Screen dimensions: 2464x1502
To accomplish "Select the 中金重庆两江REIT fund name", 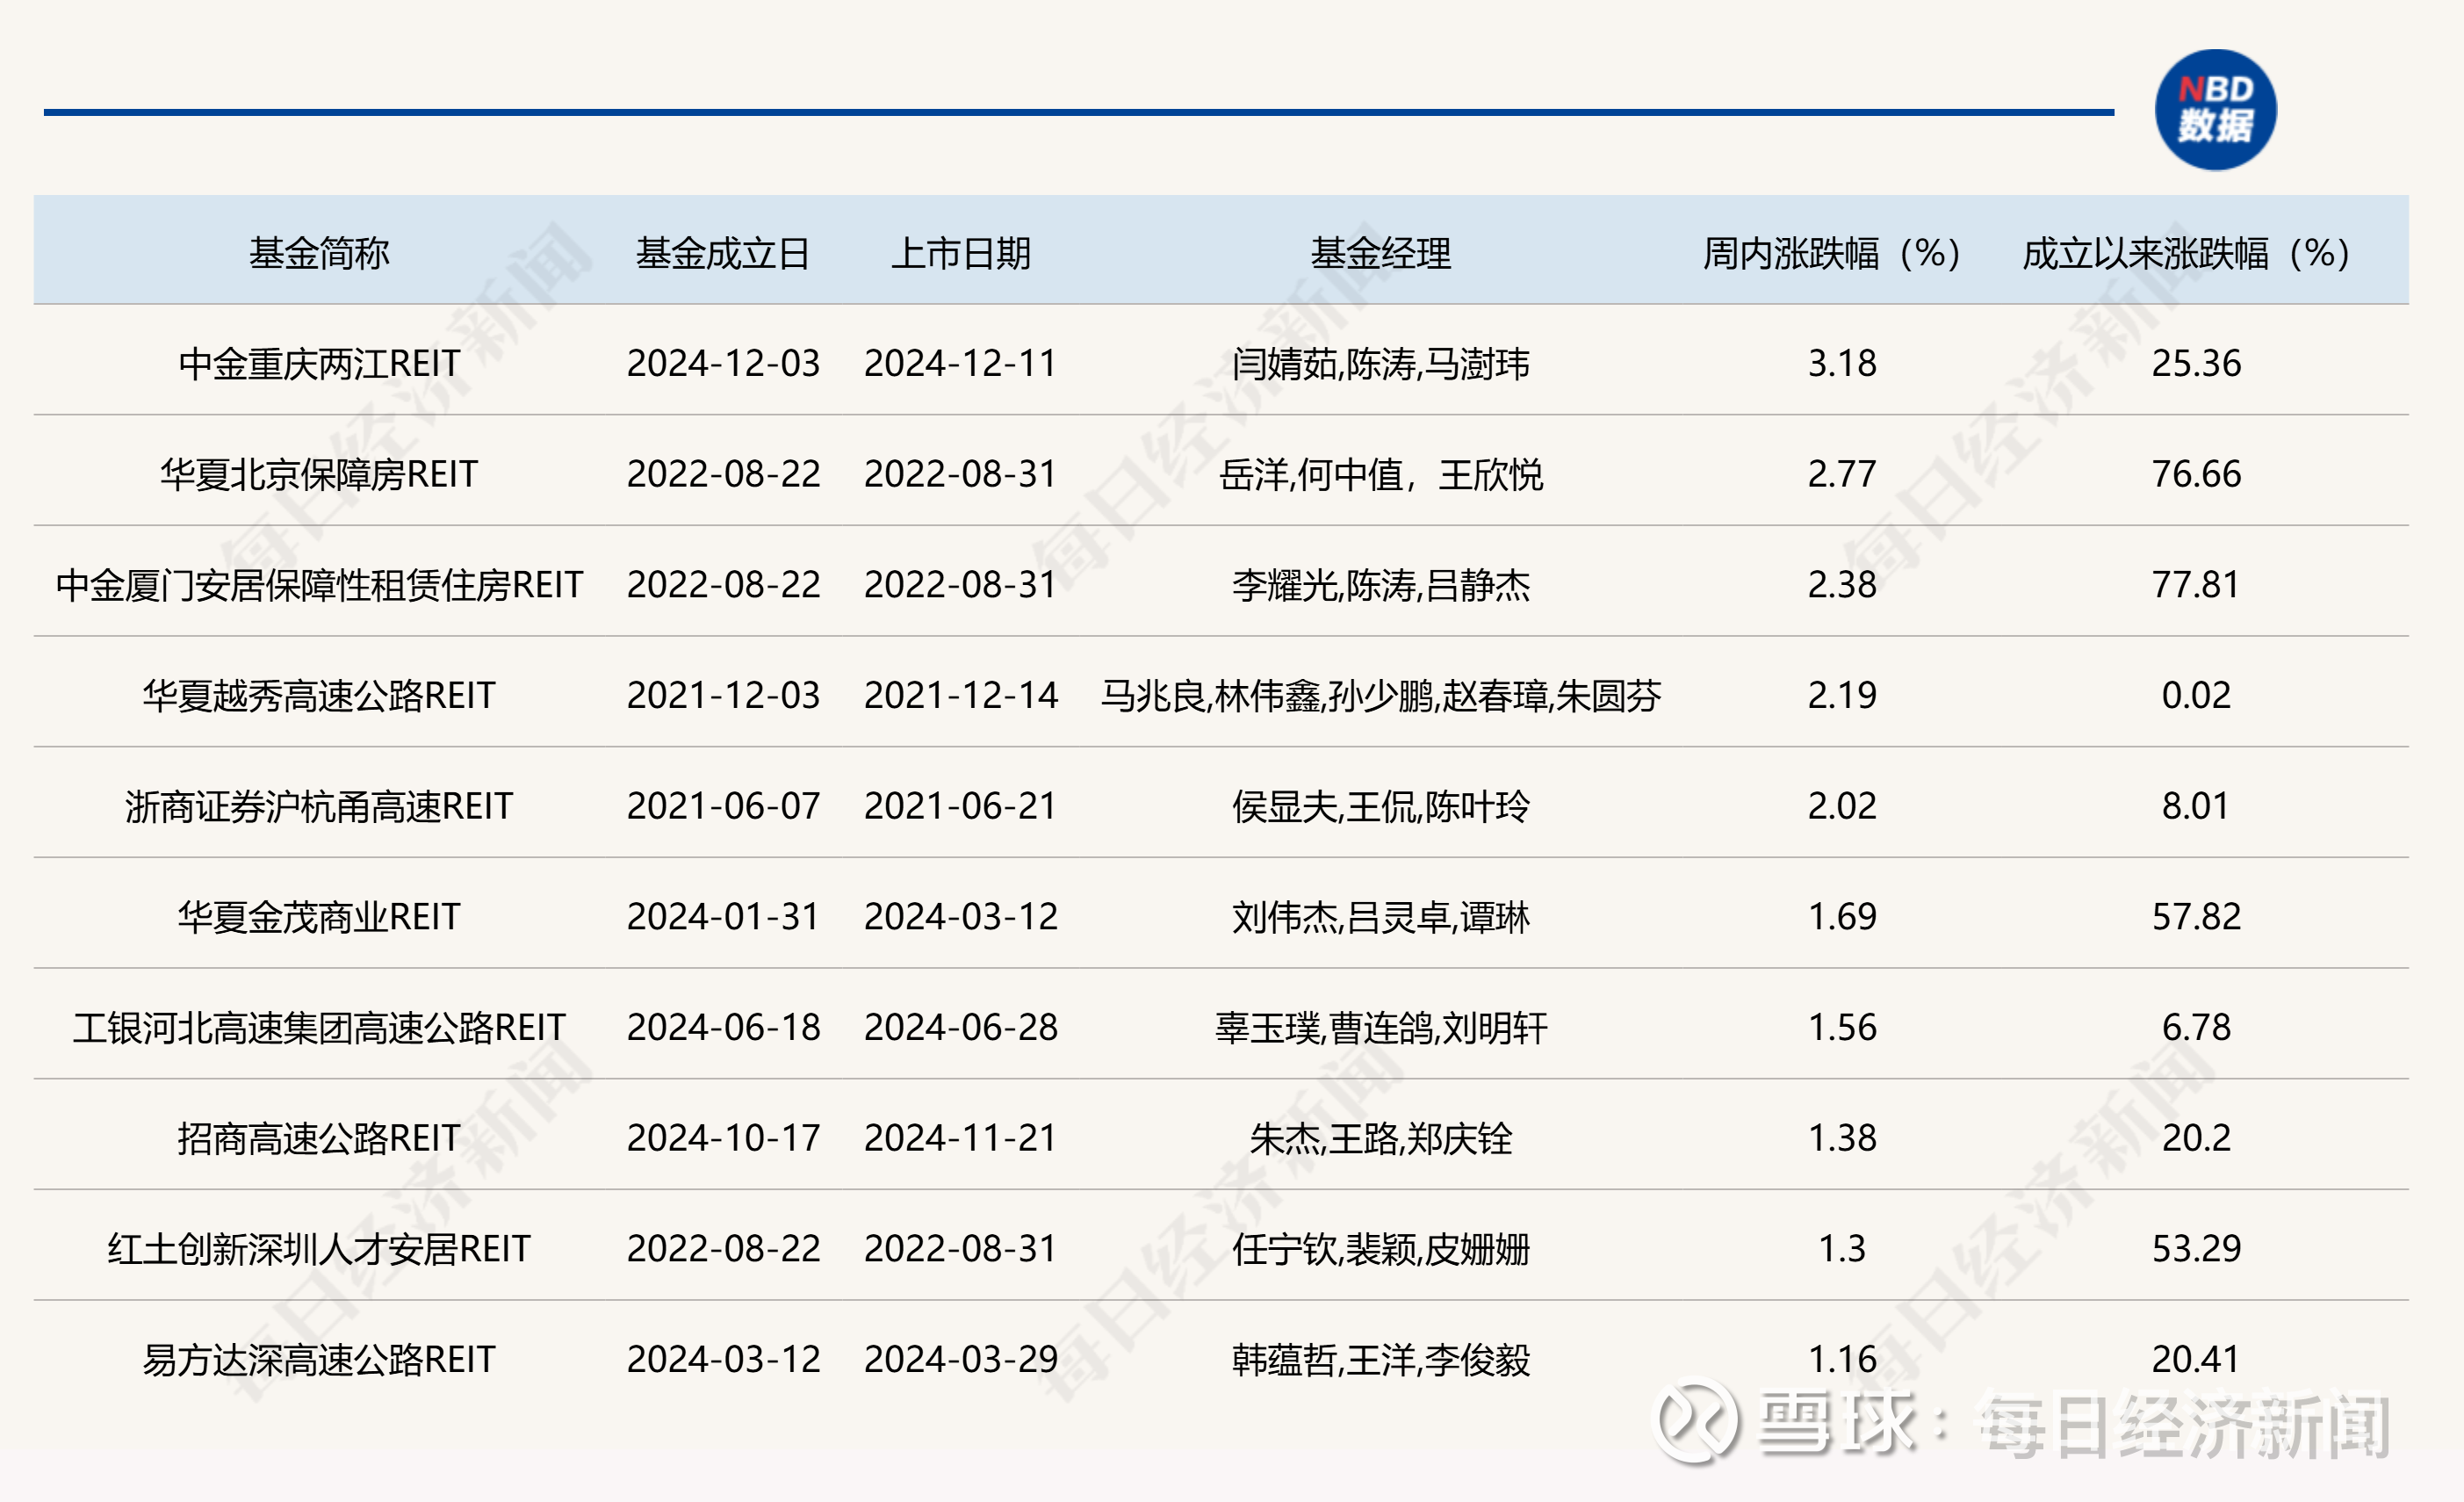I will 319,363.
